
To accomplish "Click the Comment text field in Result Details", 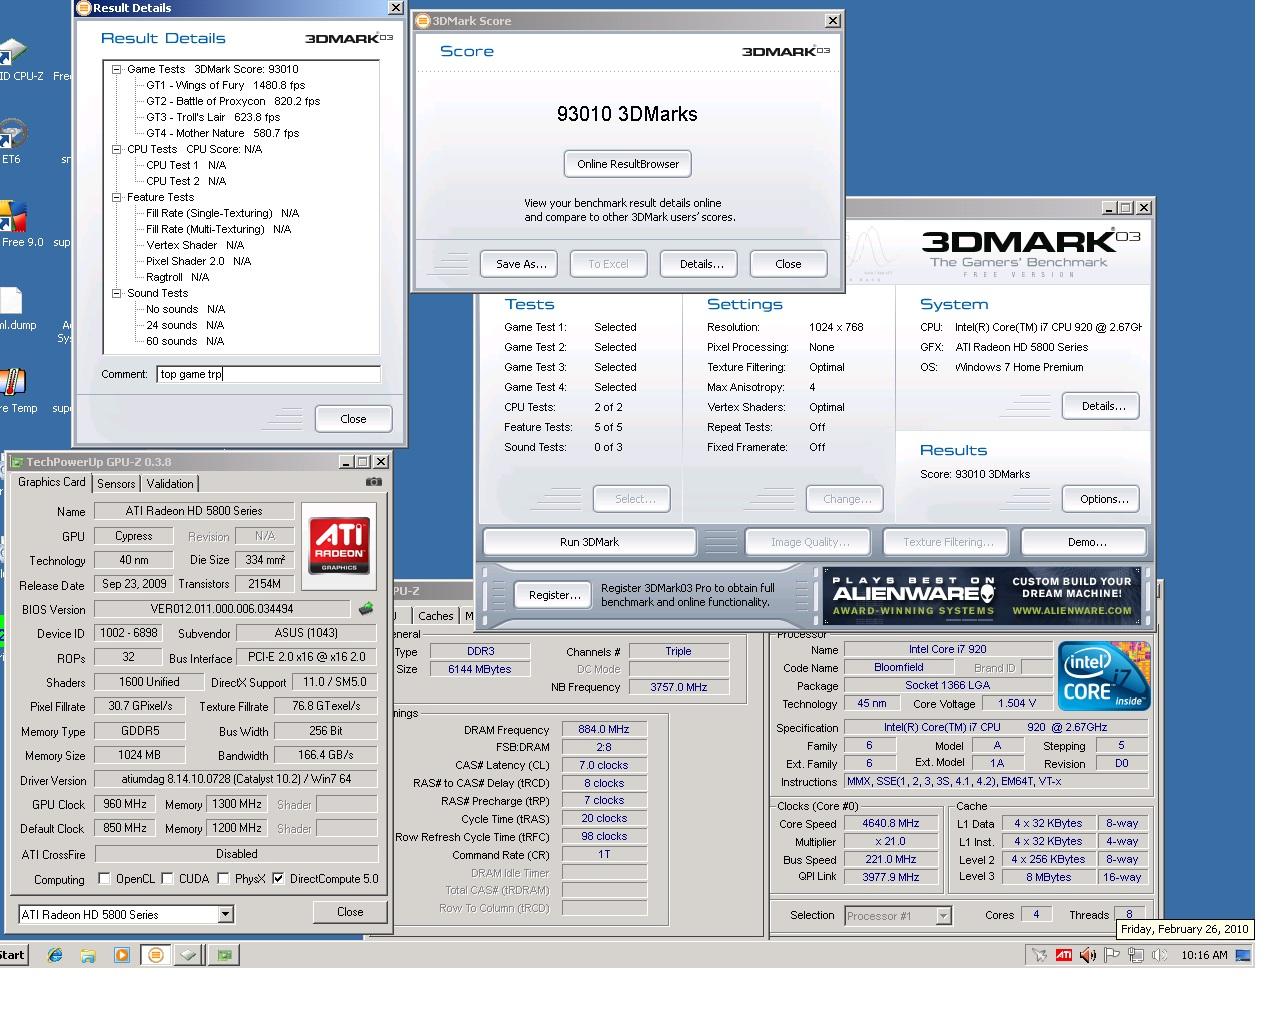I will pyautogui.click(x=268, y=374).
